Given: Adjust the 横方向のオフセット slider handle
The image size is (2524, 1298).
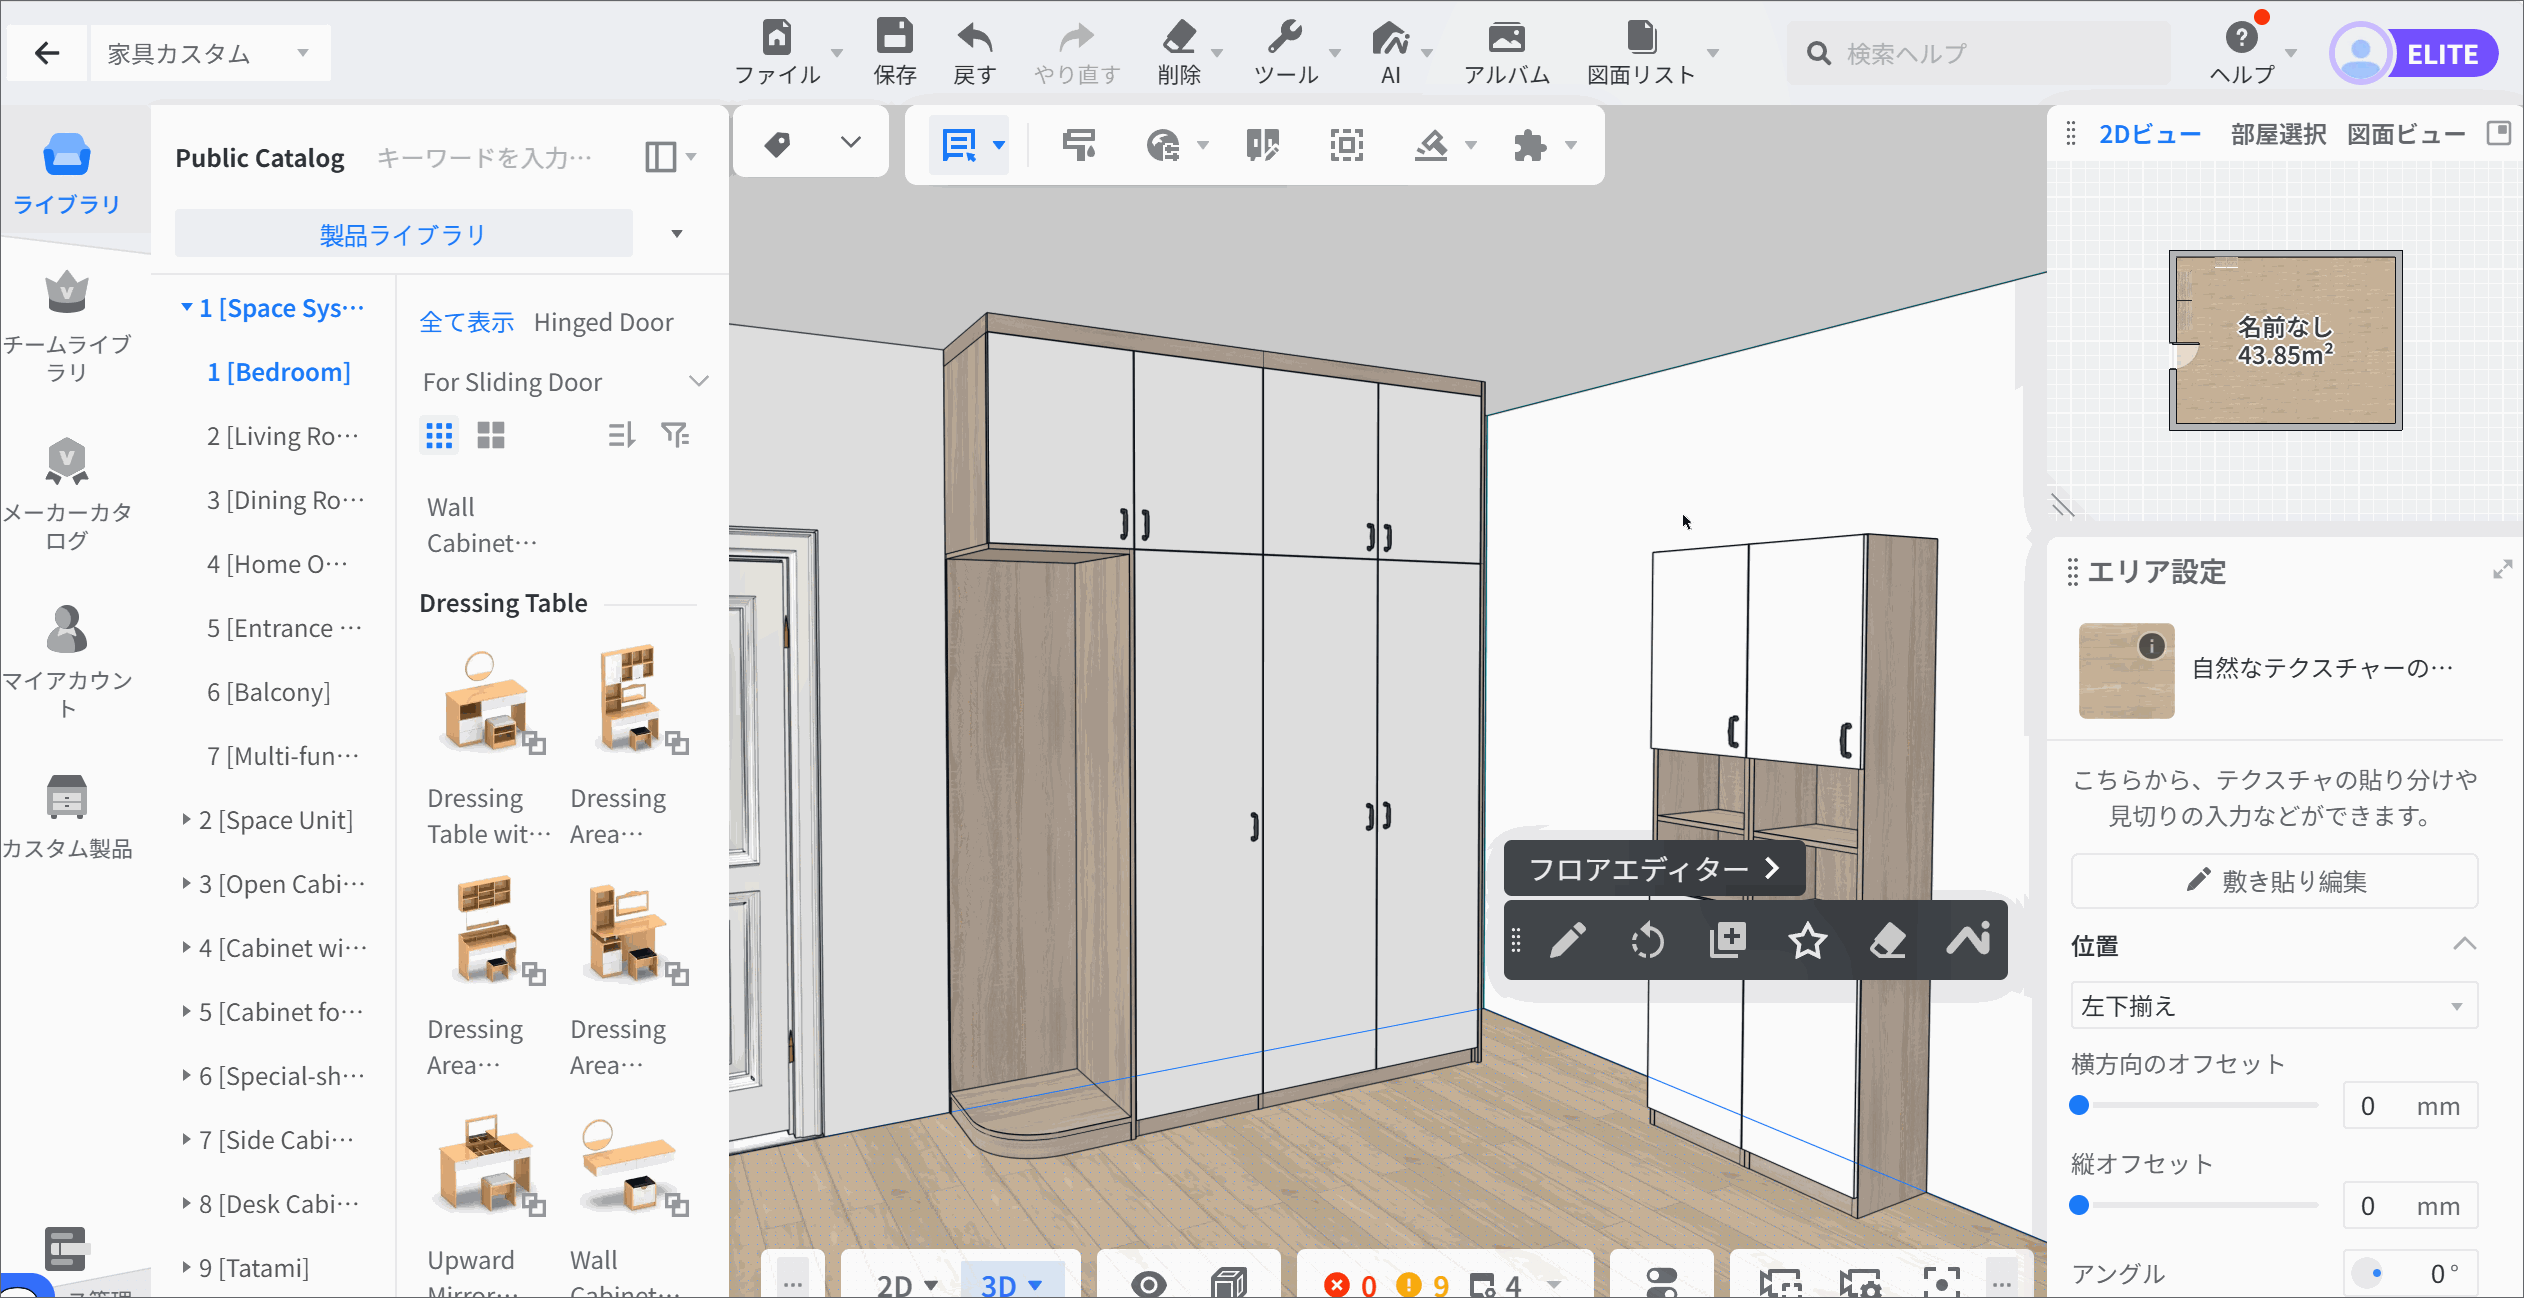Looking at the screenshot, I should click(x=2079, y=1105).
